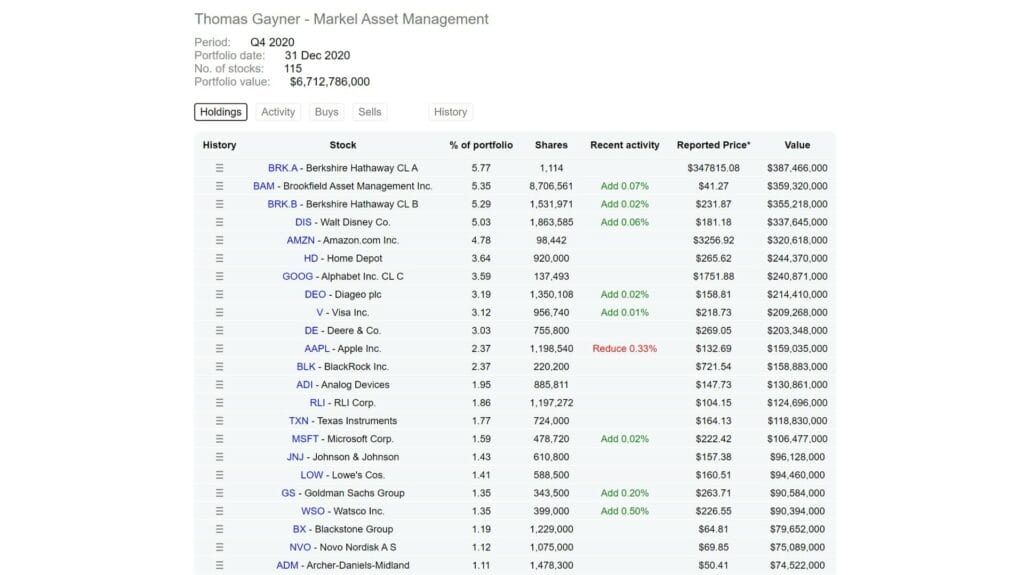1024x575 pixels.
Task: Open history icon for Brookfield Asset Management row
Action: pyautogui.click(x=219, y=186)
